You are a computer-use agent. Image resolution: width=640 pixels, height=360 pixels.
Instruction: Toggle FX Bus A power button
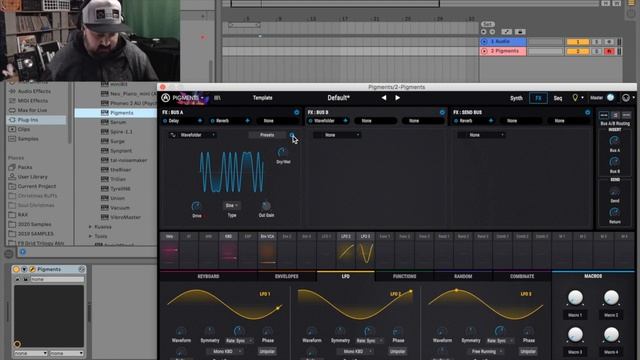tap(297, 112)
